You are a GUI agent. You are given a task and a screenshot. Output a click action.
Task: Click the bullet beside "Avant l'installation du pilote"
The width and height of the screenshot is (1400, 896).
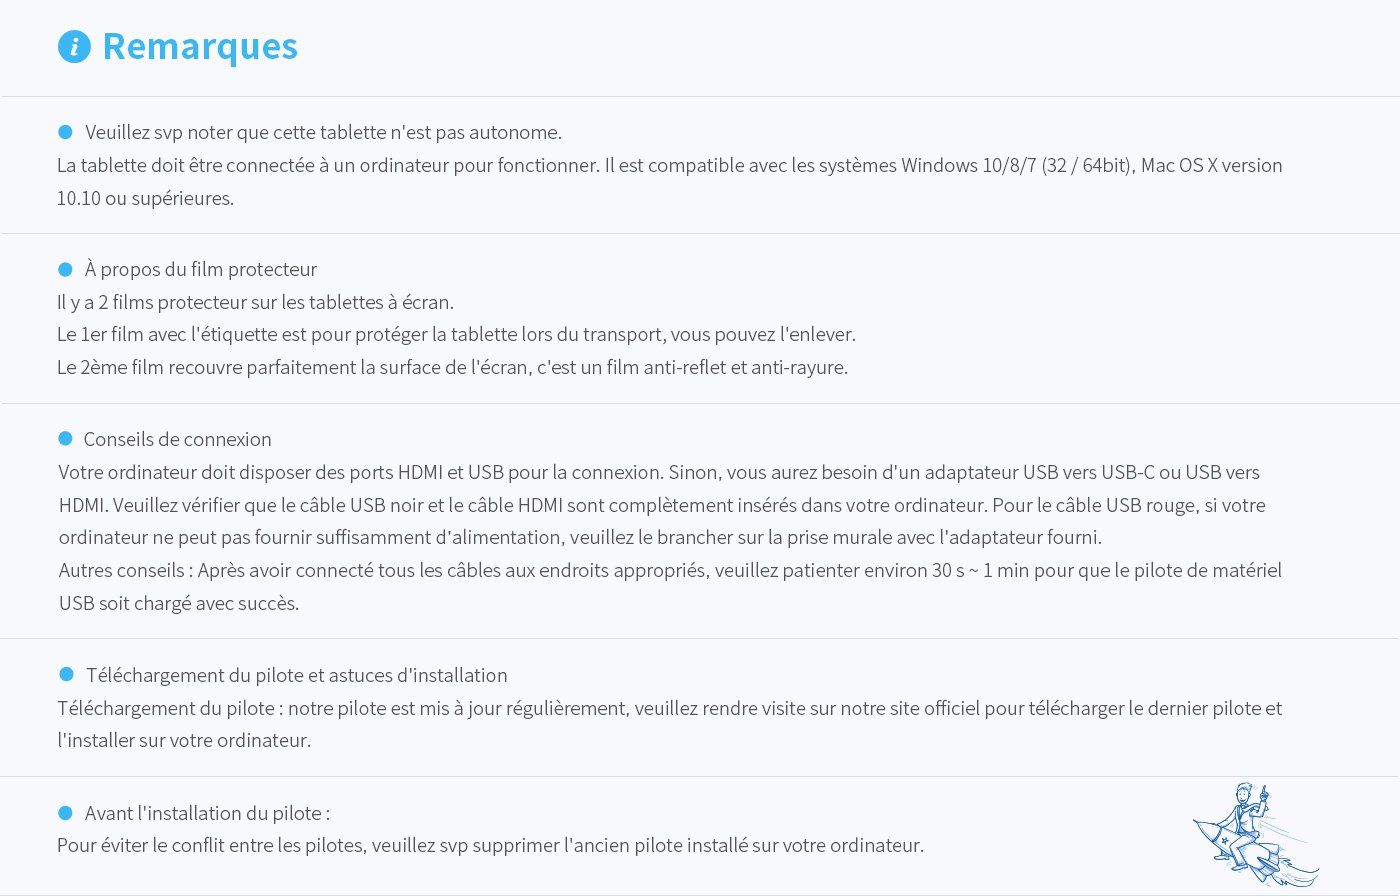(x=66, y=813)
